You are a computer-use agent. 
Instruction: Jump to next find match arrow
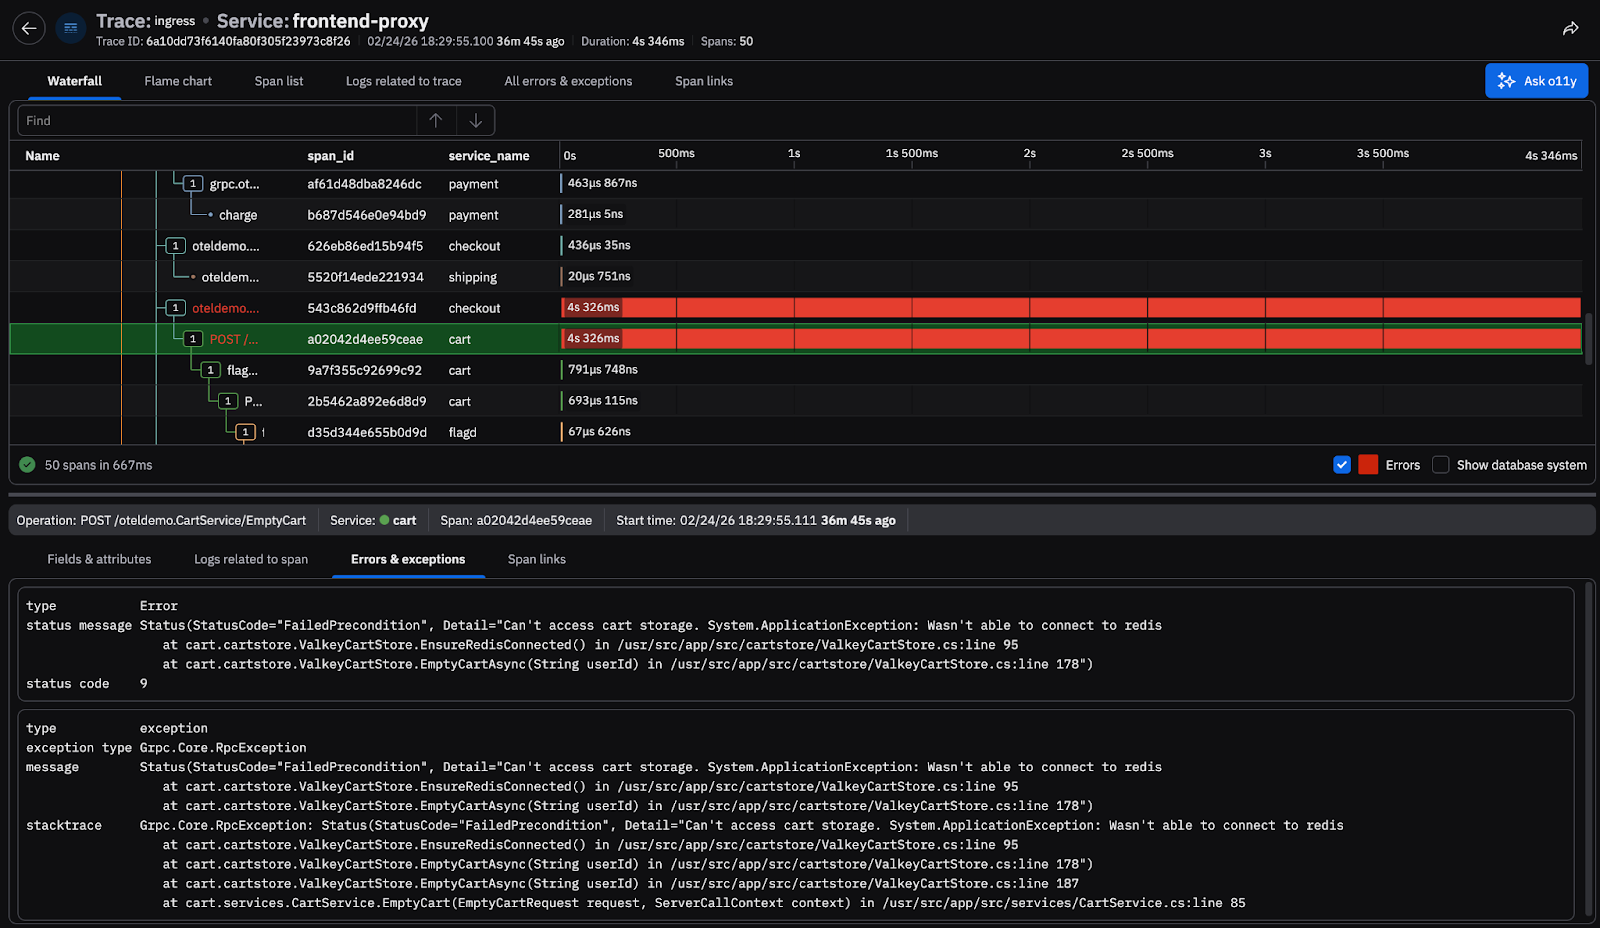(476, 121)
